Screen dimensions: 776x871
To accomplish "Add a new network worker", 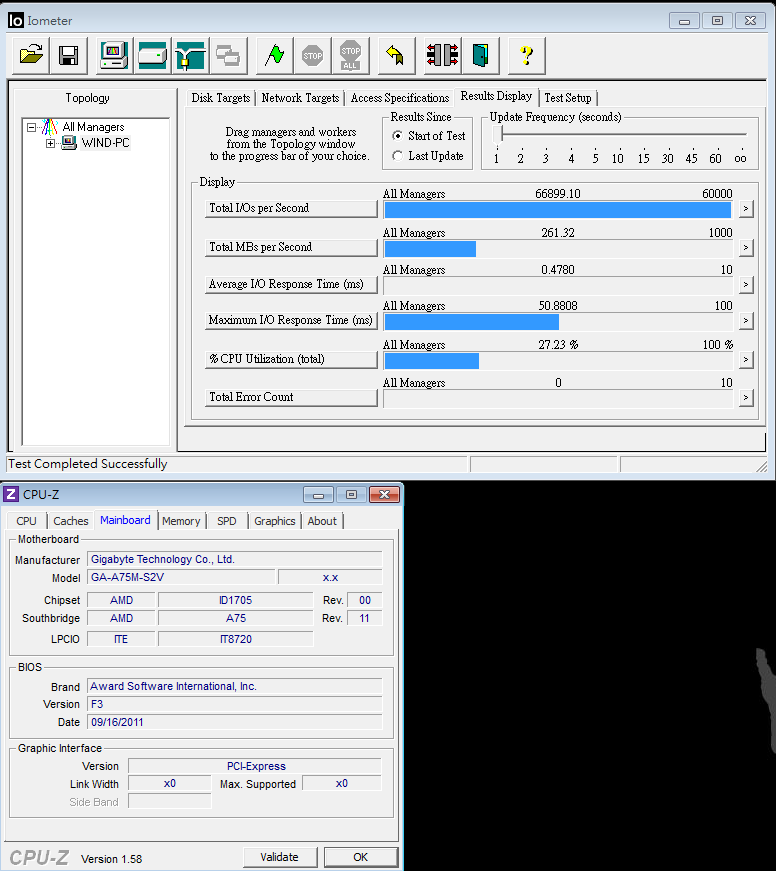I will (190, 55).
